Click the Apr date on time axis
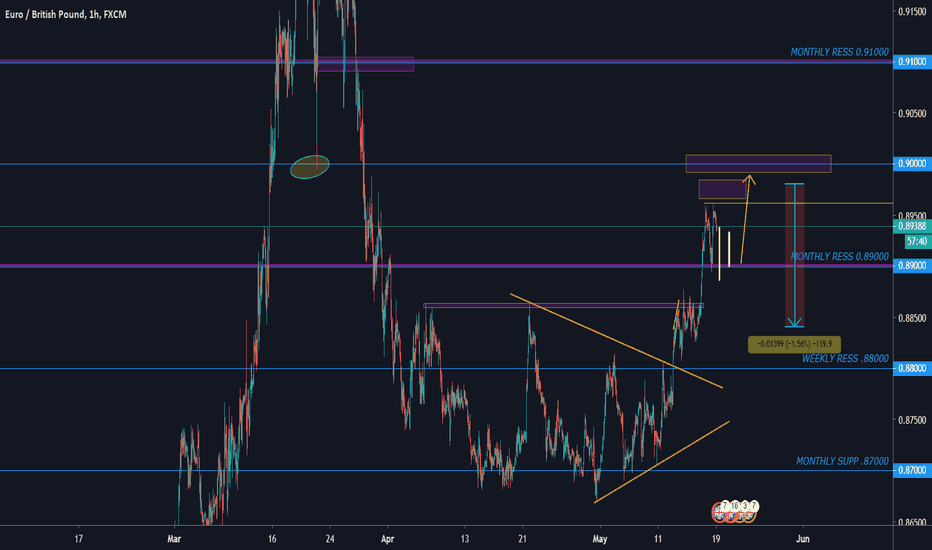The image size is (932, 550). (388, 539)
